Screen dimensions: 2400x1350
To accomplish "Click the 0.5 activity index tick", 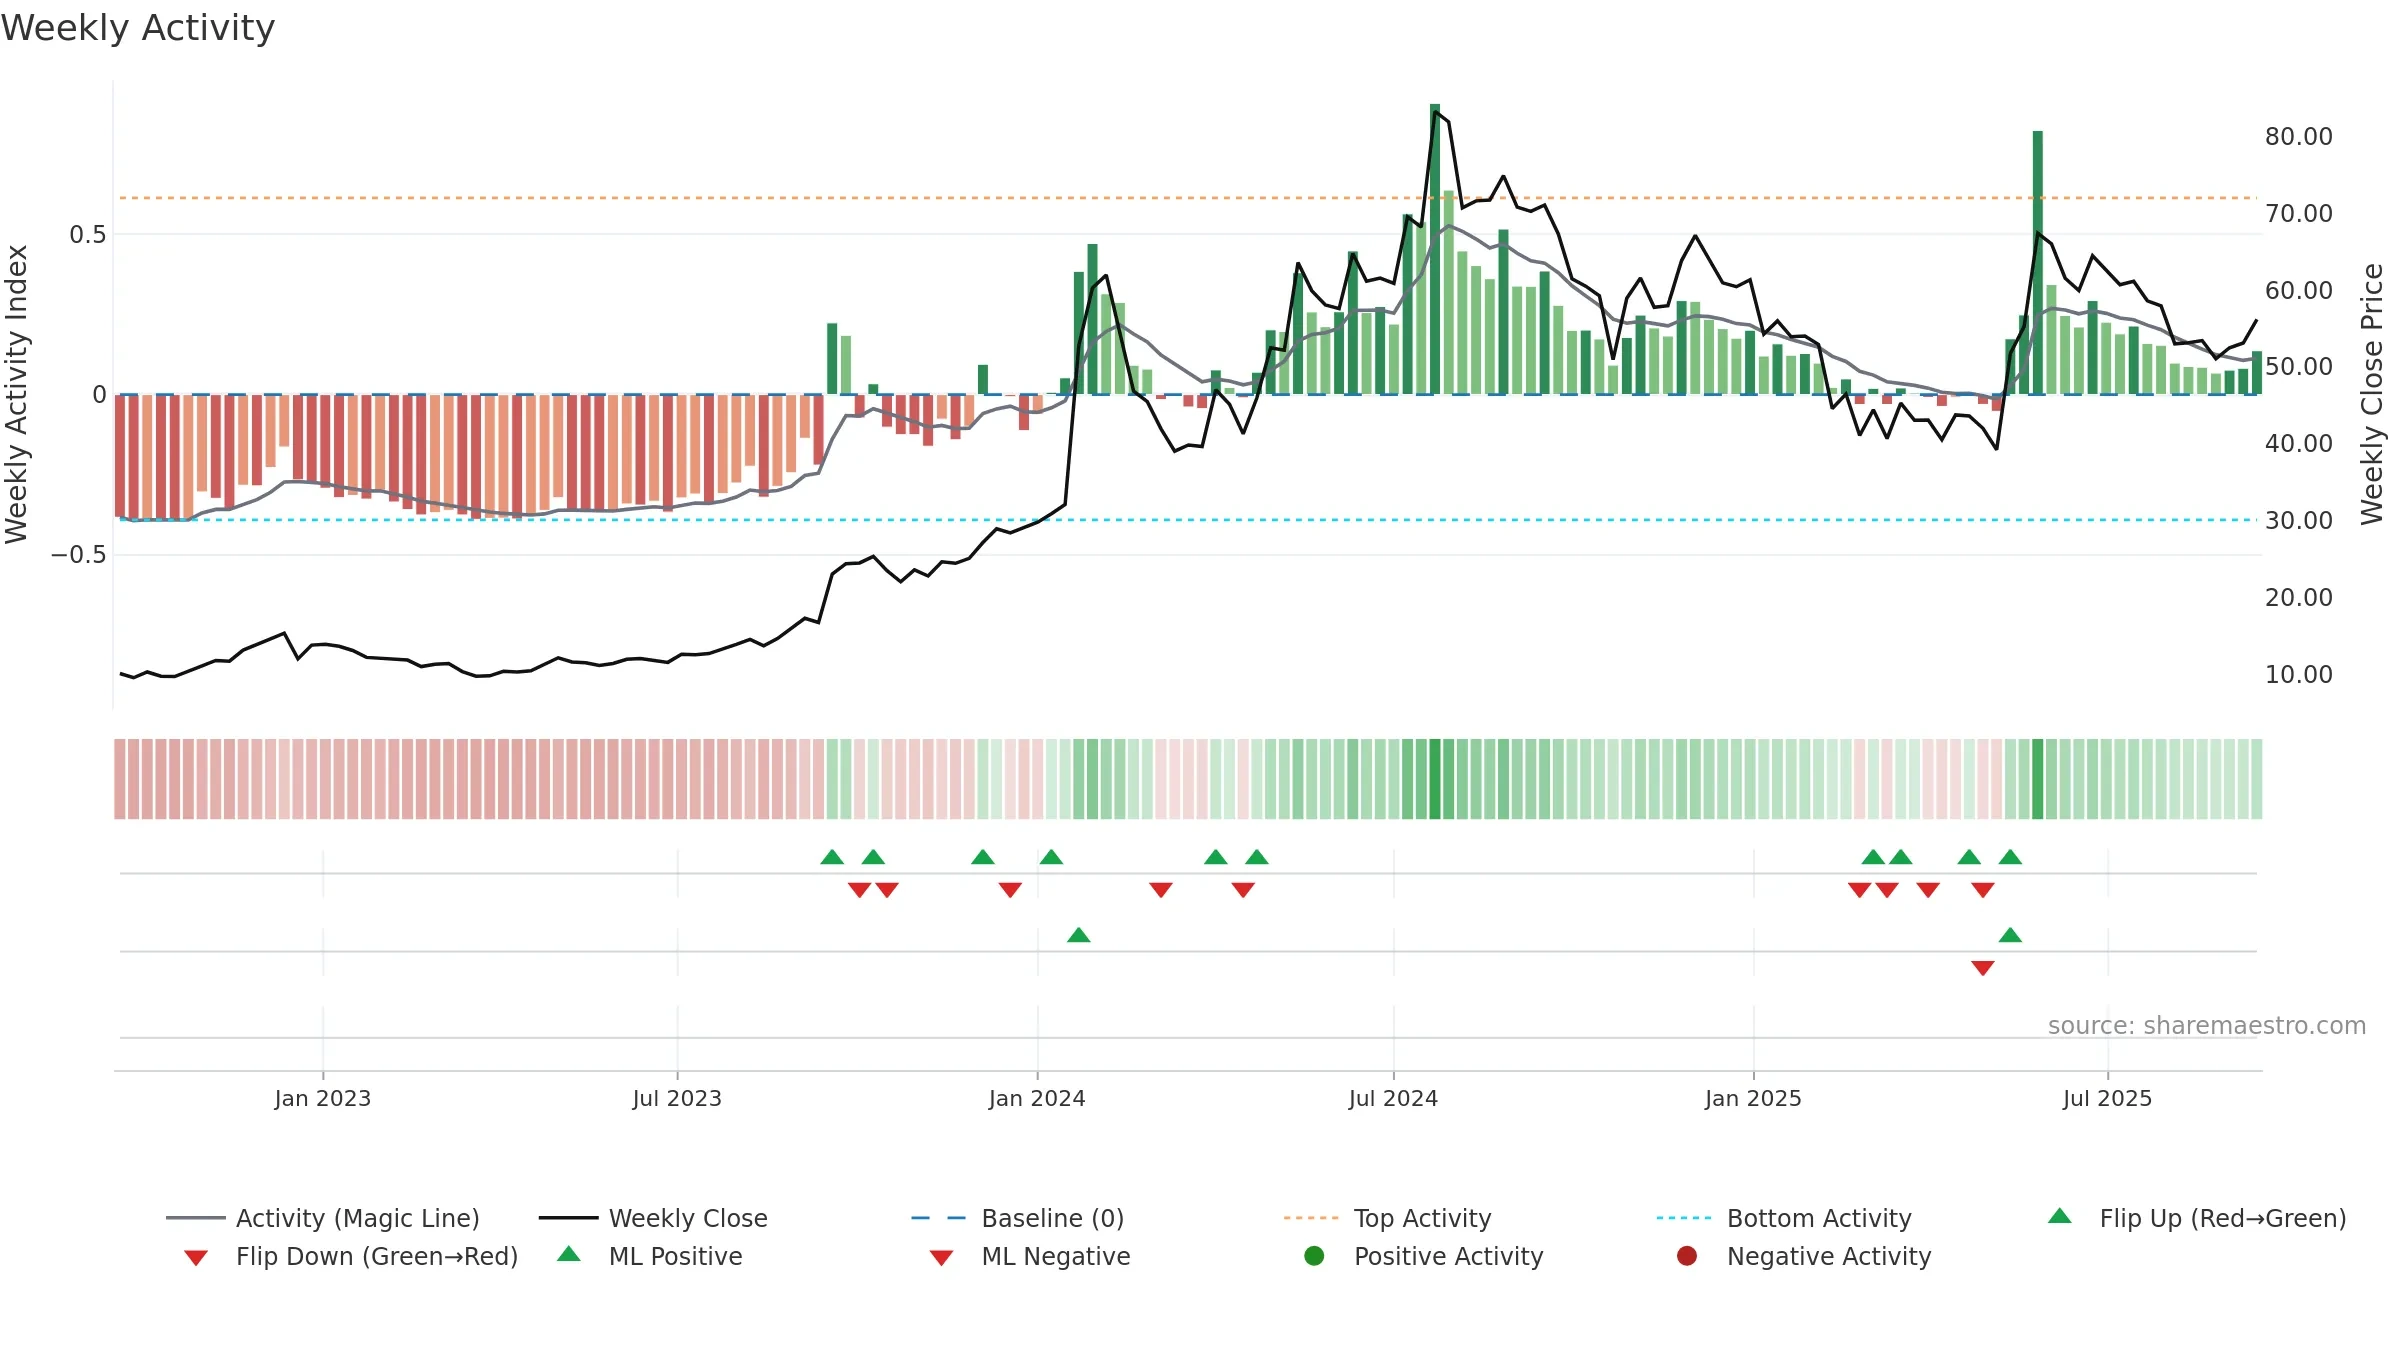I will (x=87, y=234).
